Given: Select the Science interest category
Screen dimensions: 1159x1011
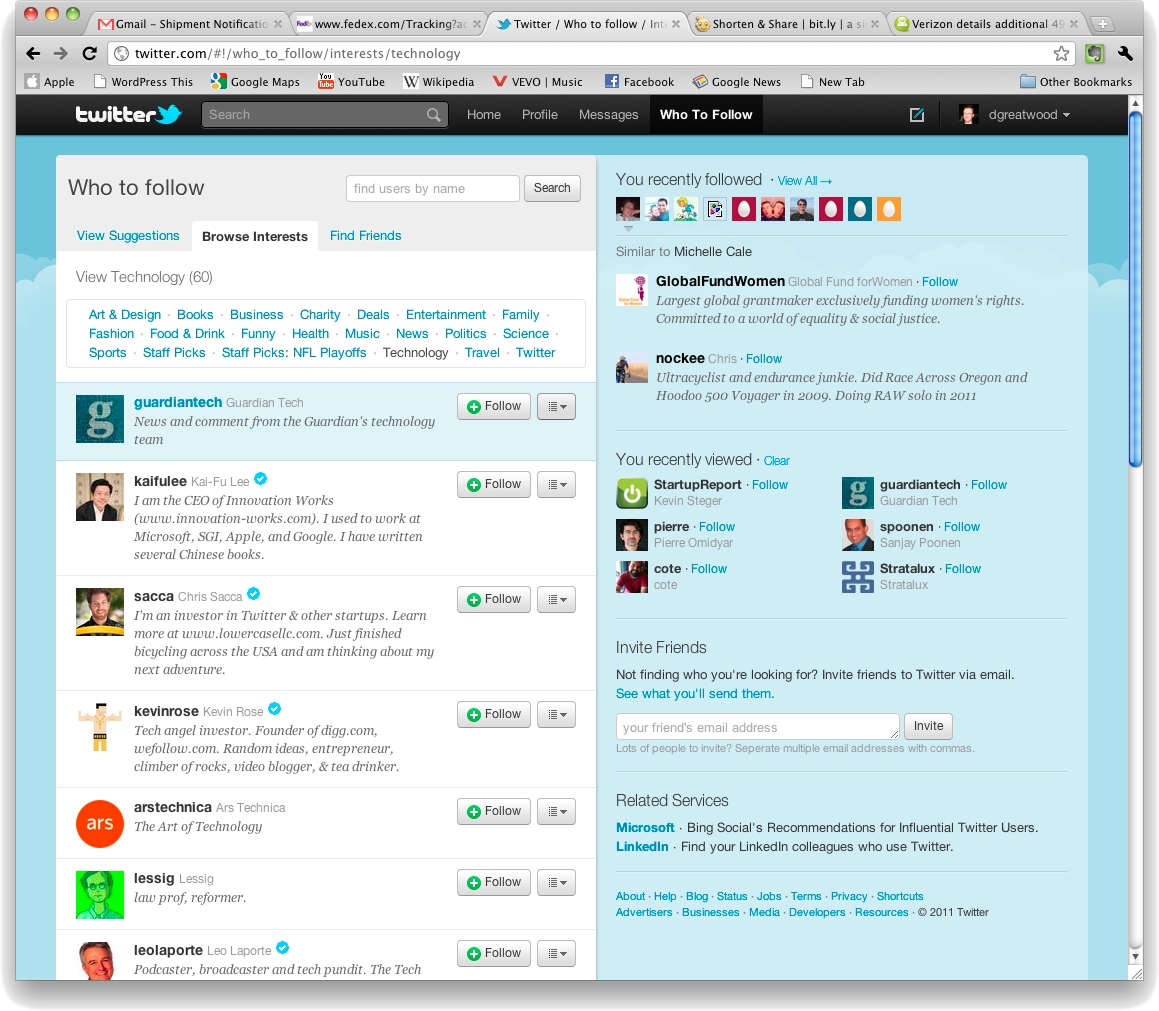Looking at the screenshot, I should point(525,334).
